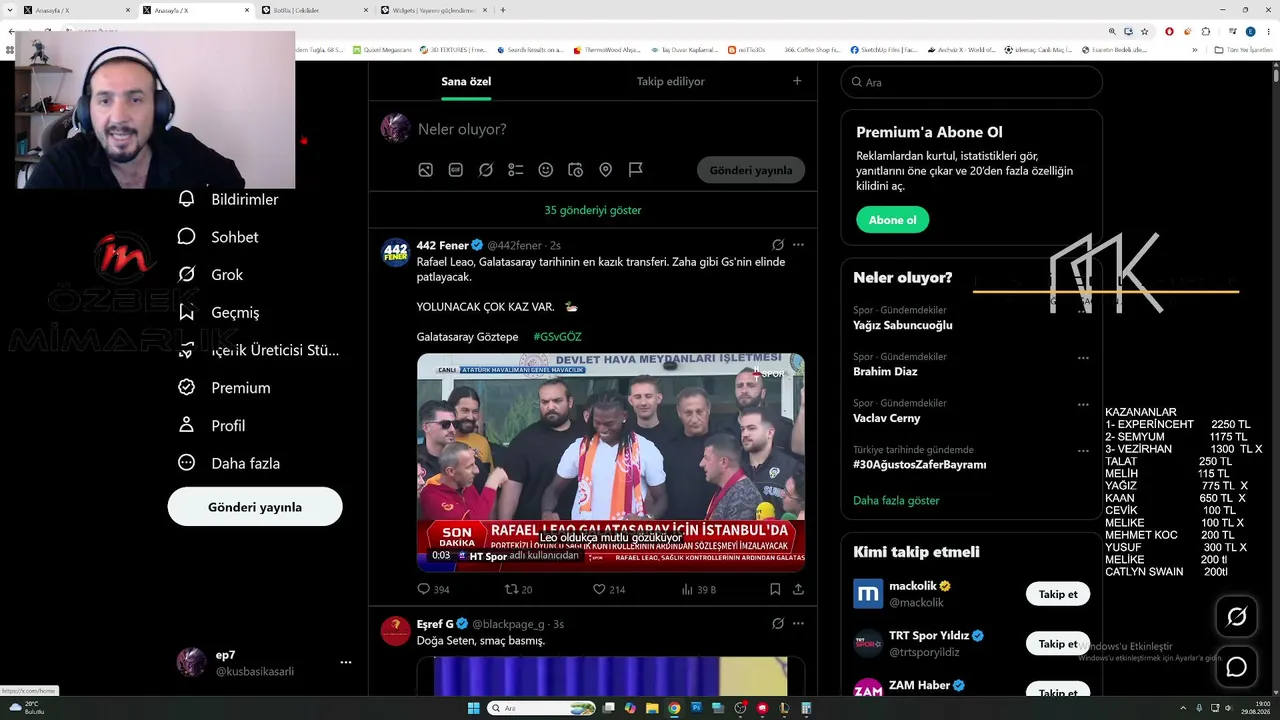1280x720 pixels.
Task: Open the Profil person icon
Action: click(x=186, y=425)
